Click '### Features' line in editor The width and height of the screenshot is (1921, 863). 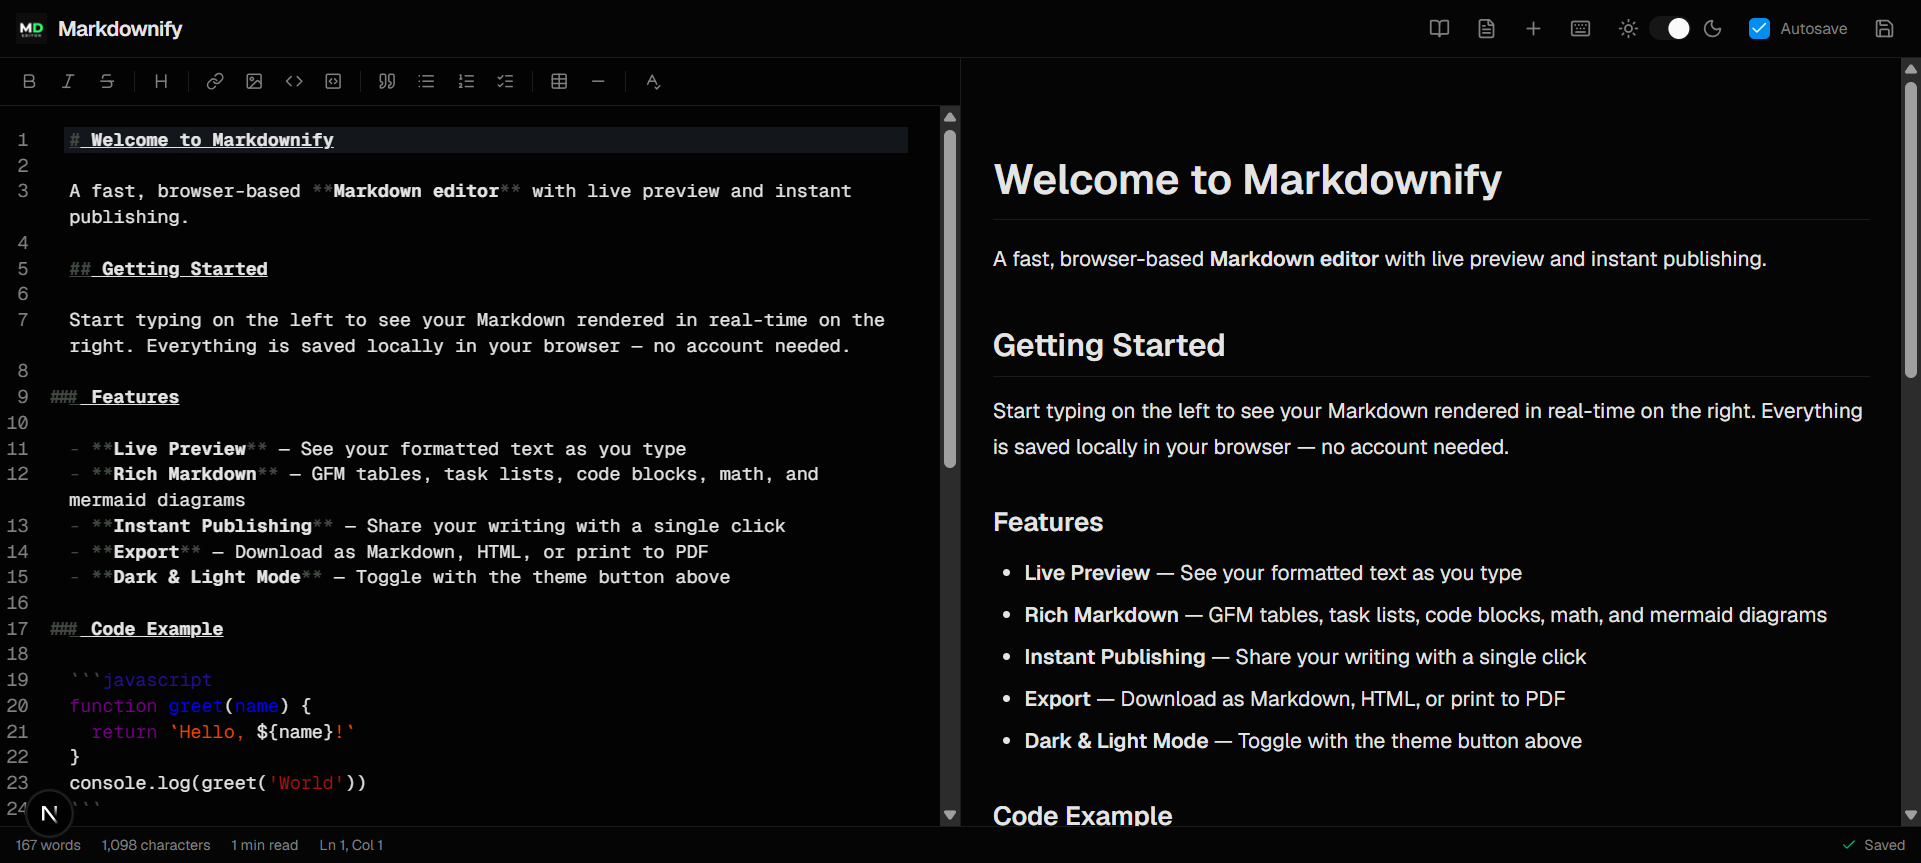[114, 397]
